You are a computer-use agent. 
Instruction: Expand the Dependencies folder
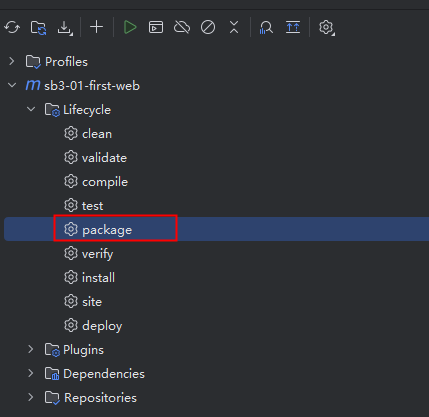[31, 373]
